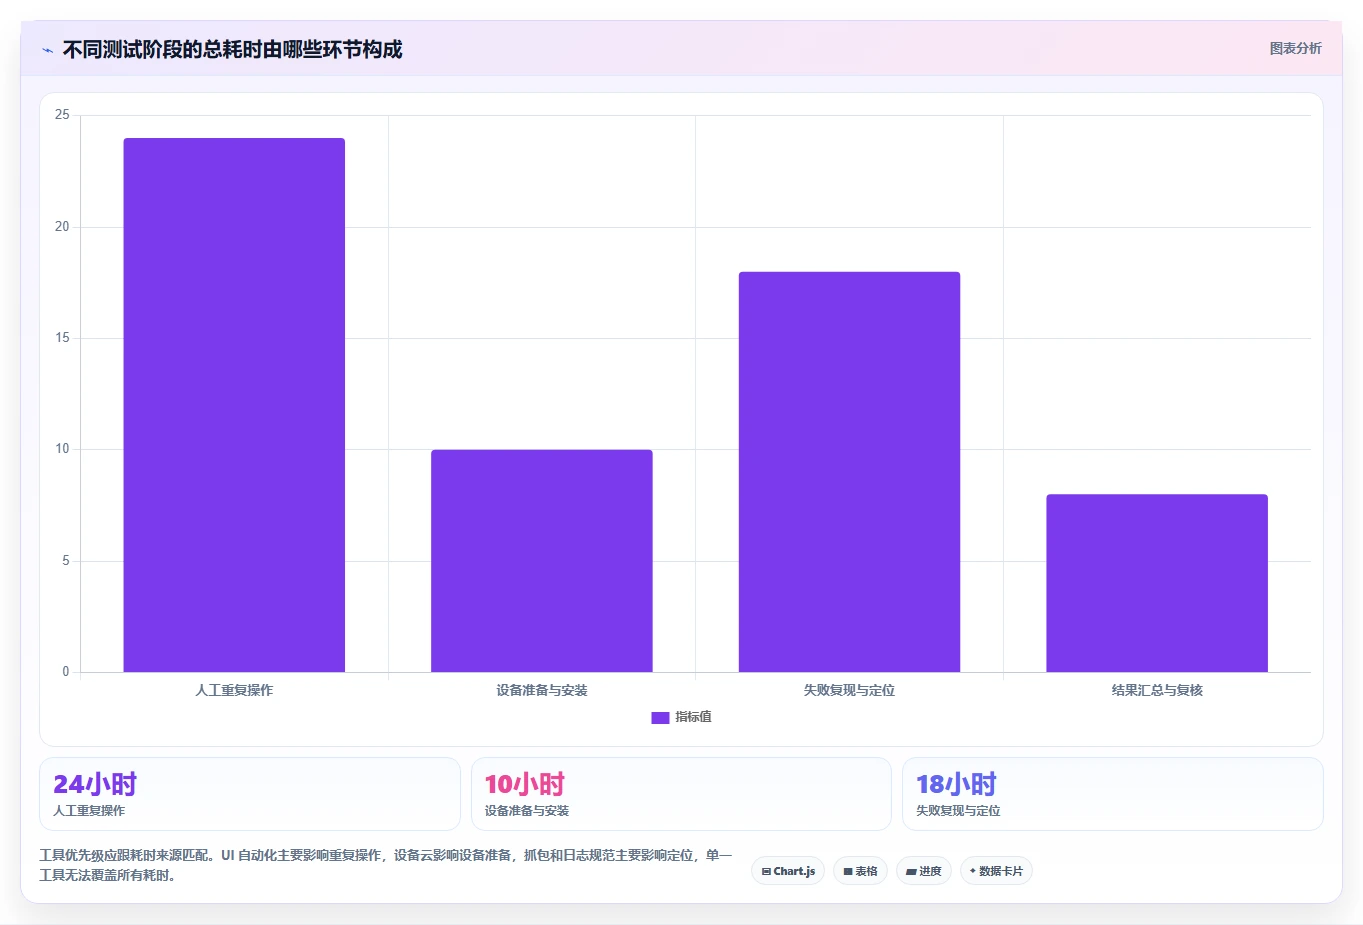Toggle the 指标值 legend color swatch
The image size is (1363, 925).
660,718
